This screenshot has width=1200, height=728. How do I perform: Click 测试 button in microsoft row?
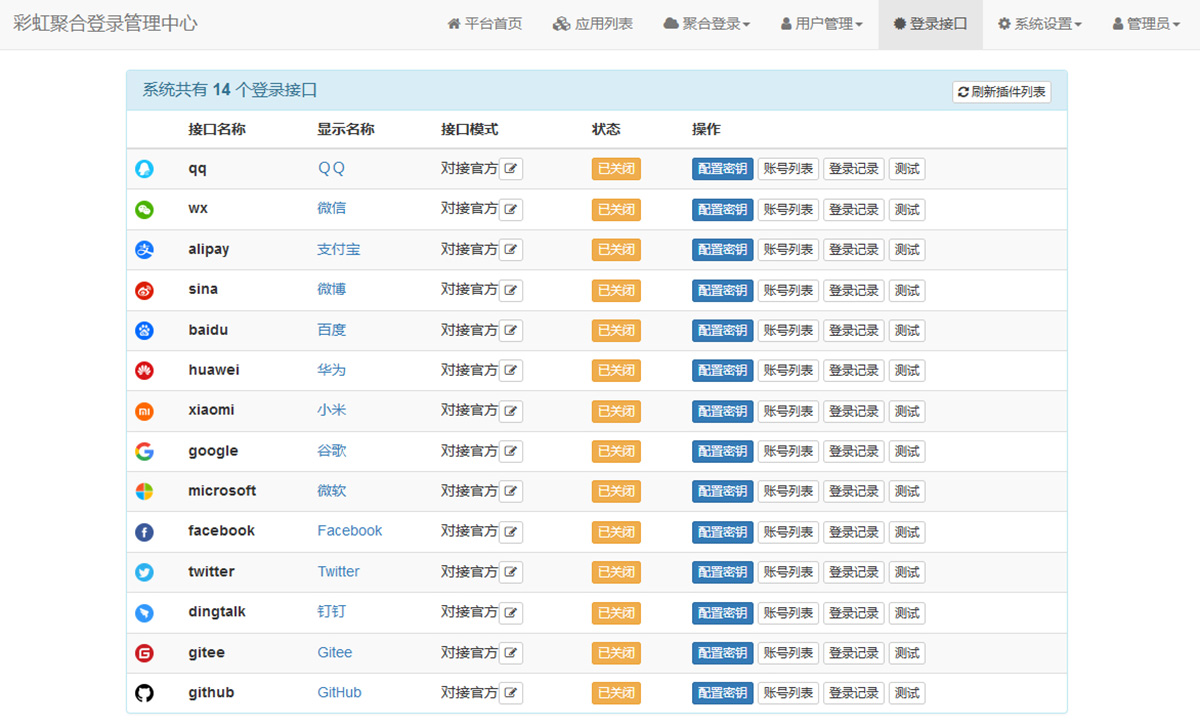click(907, 491)
